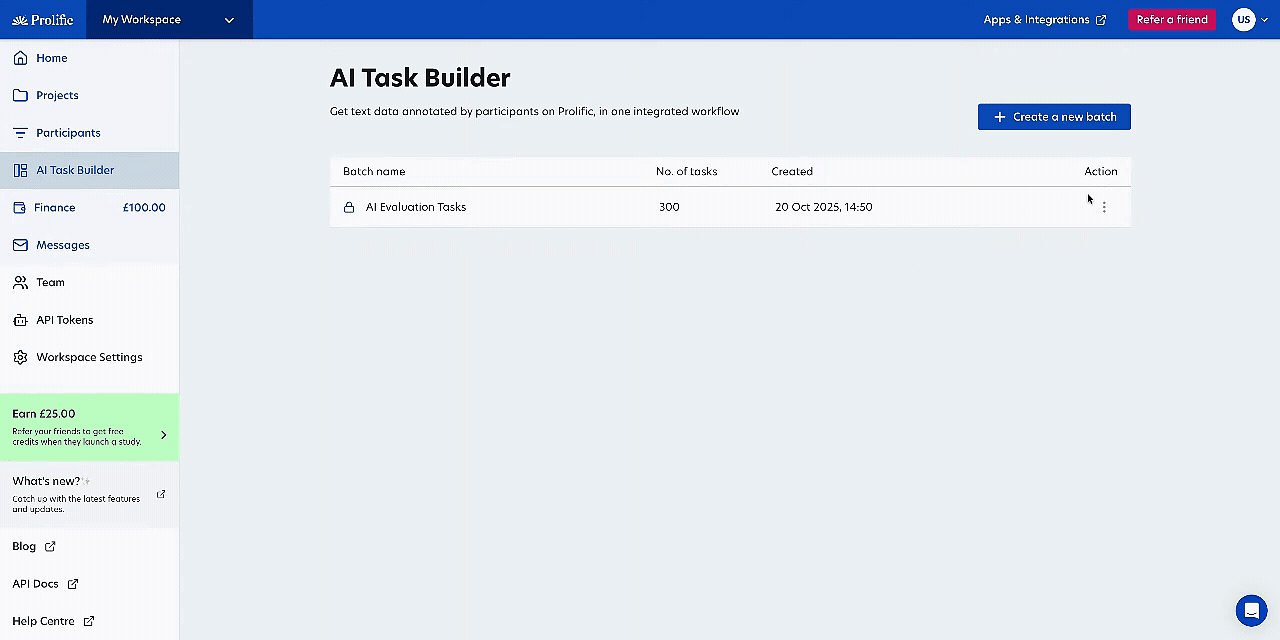Expand the Earn £25.00 referral banner arrow
This screenshot has width=1280, height=640.
pos(163,435)
